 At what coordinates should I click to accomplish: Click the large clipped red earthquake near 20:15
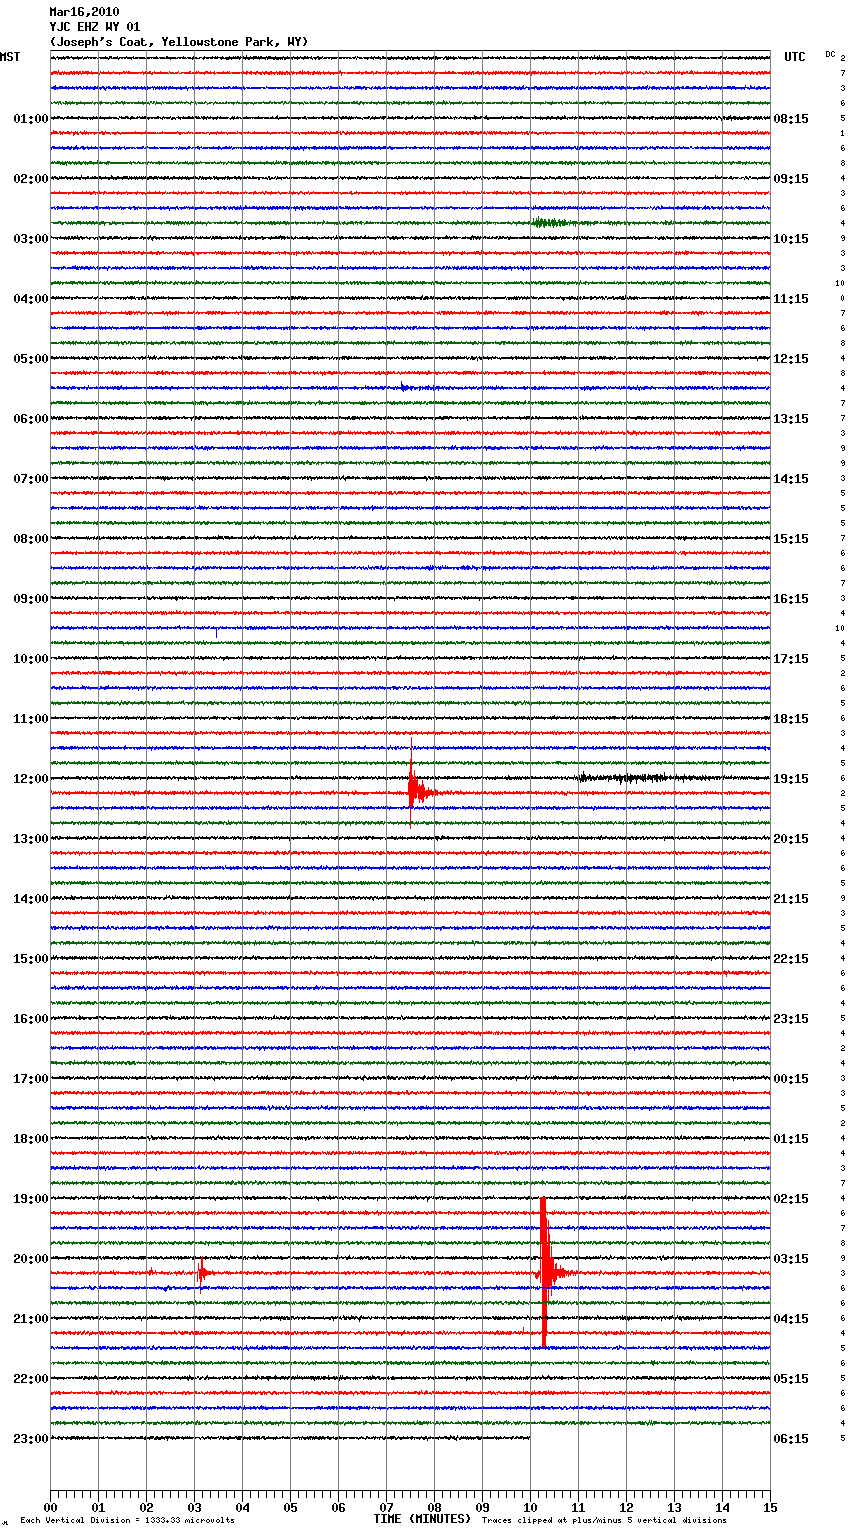coord(544,1273)
